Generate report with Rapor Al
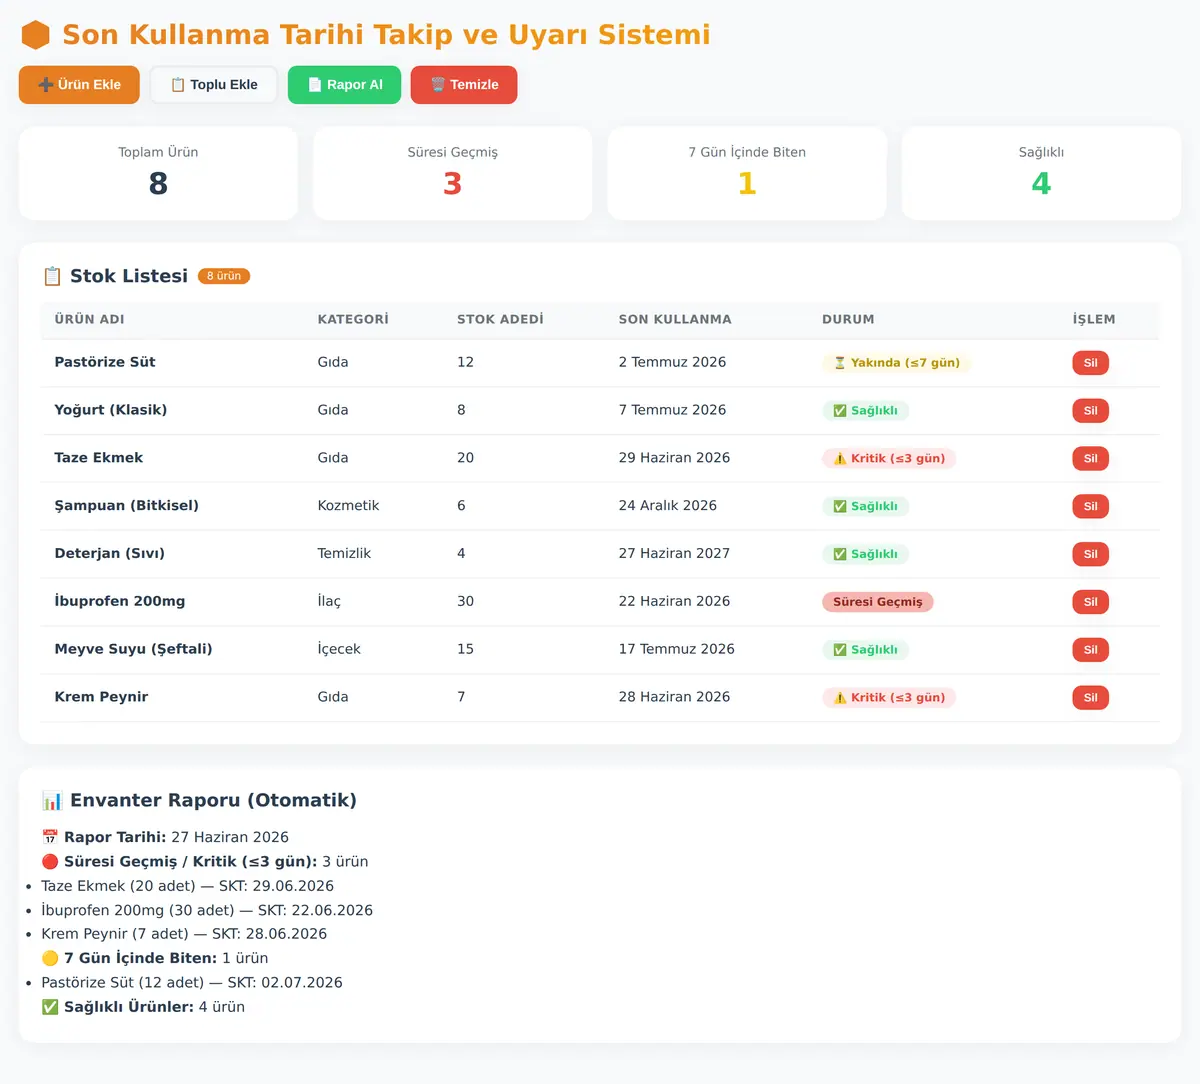 345,85
